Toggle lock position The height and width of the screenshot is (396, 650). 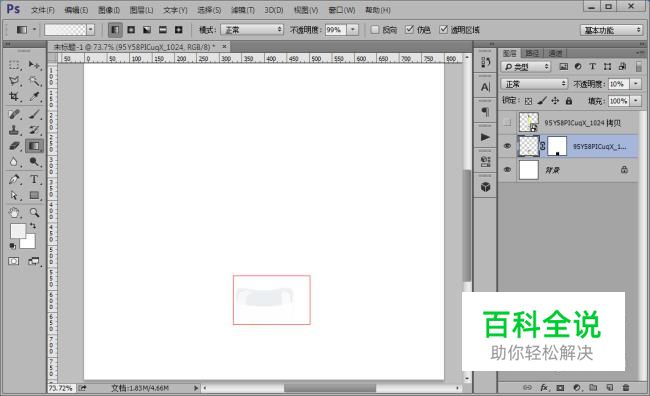(555, 101)
